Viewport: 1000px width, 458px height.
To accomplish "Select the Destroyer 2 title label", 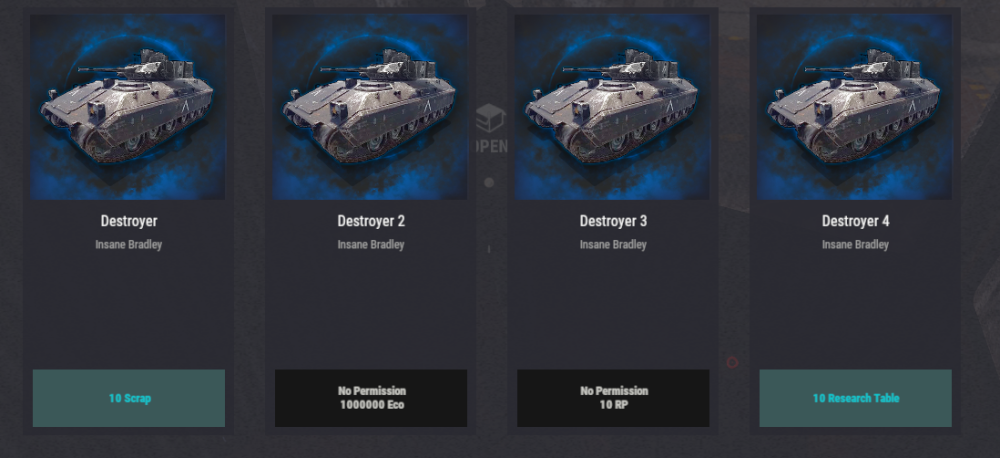I will (x=371, y=221).
